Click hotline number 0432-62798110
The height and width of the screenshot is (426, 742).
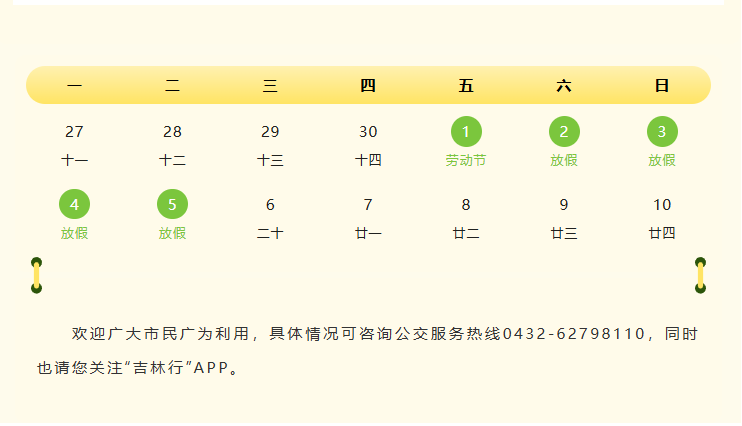574,334
